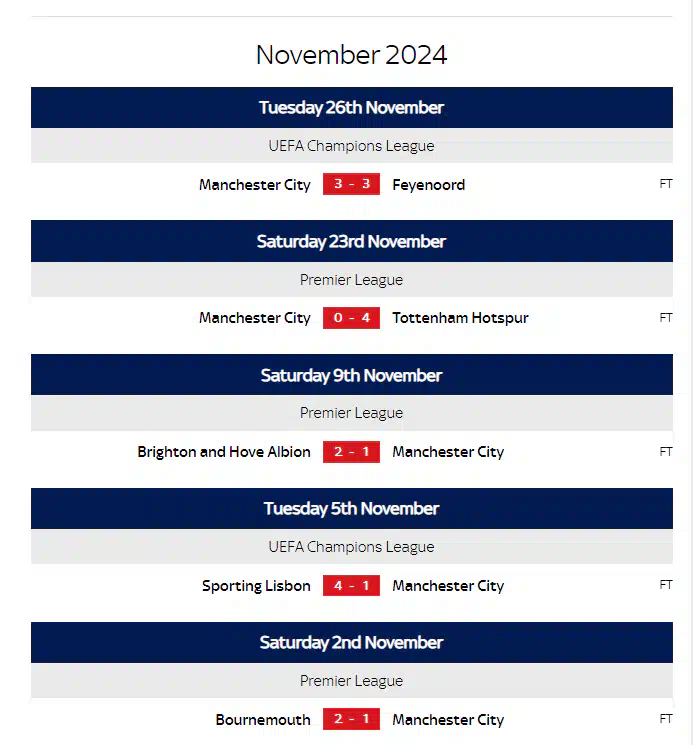Click the Tottenham Hotspur team name

coord(460,318)
